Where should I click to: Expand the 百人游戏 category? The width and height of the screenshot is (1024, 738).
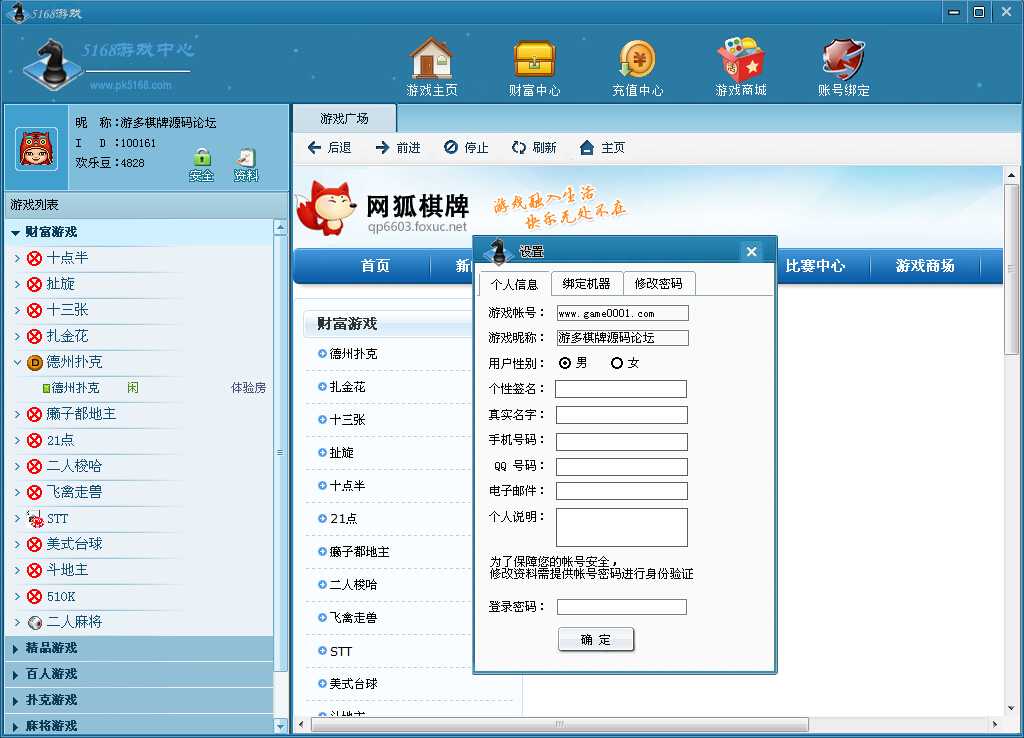click(x=15, y=675)
